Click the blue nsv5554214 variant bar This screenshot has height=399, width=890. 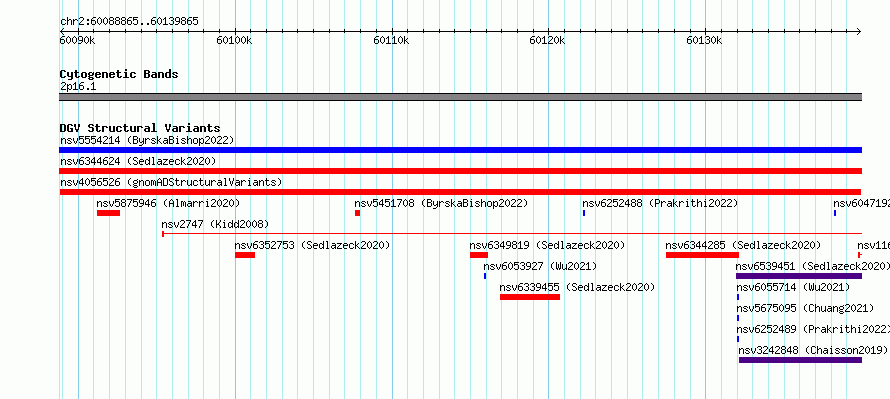(460, 150)
